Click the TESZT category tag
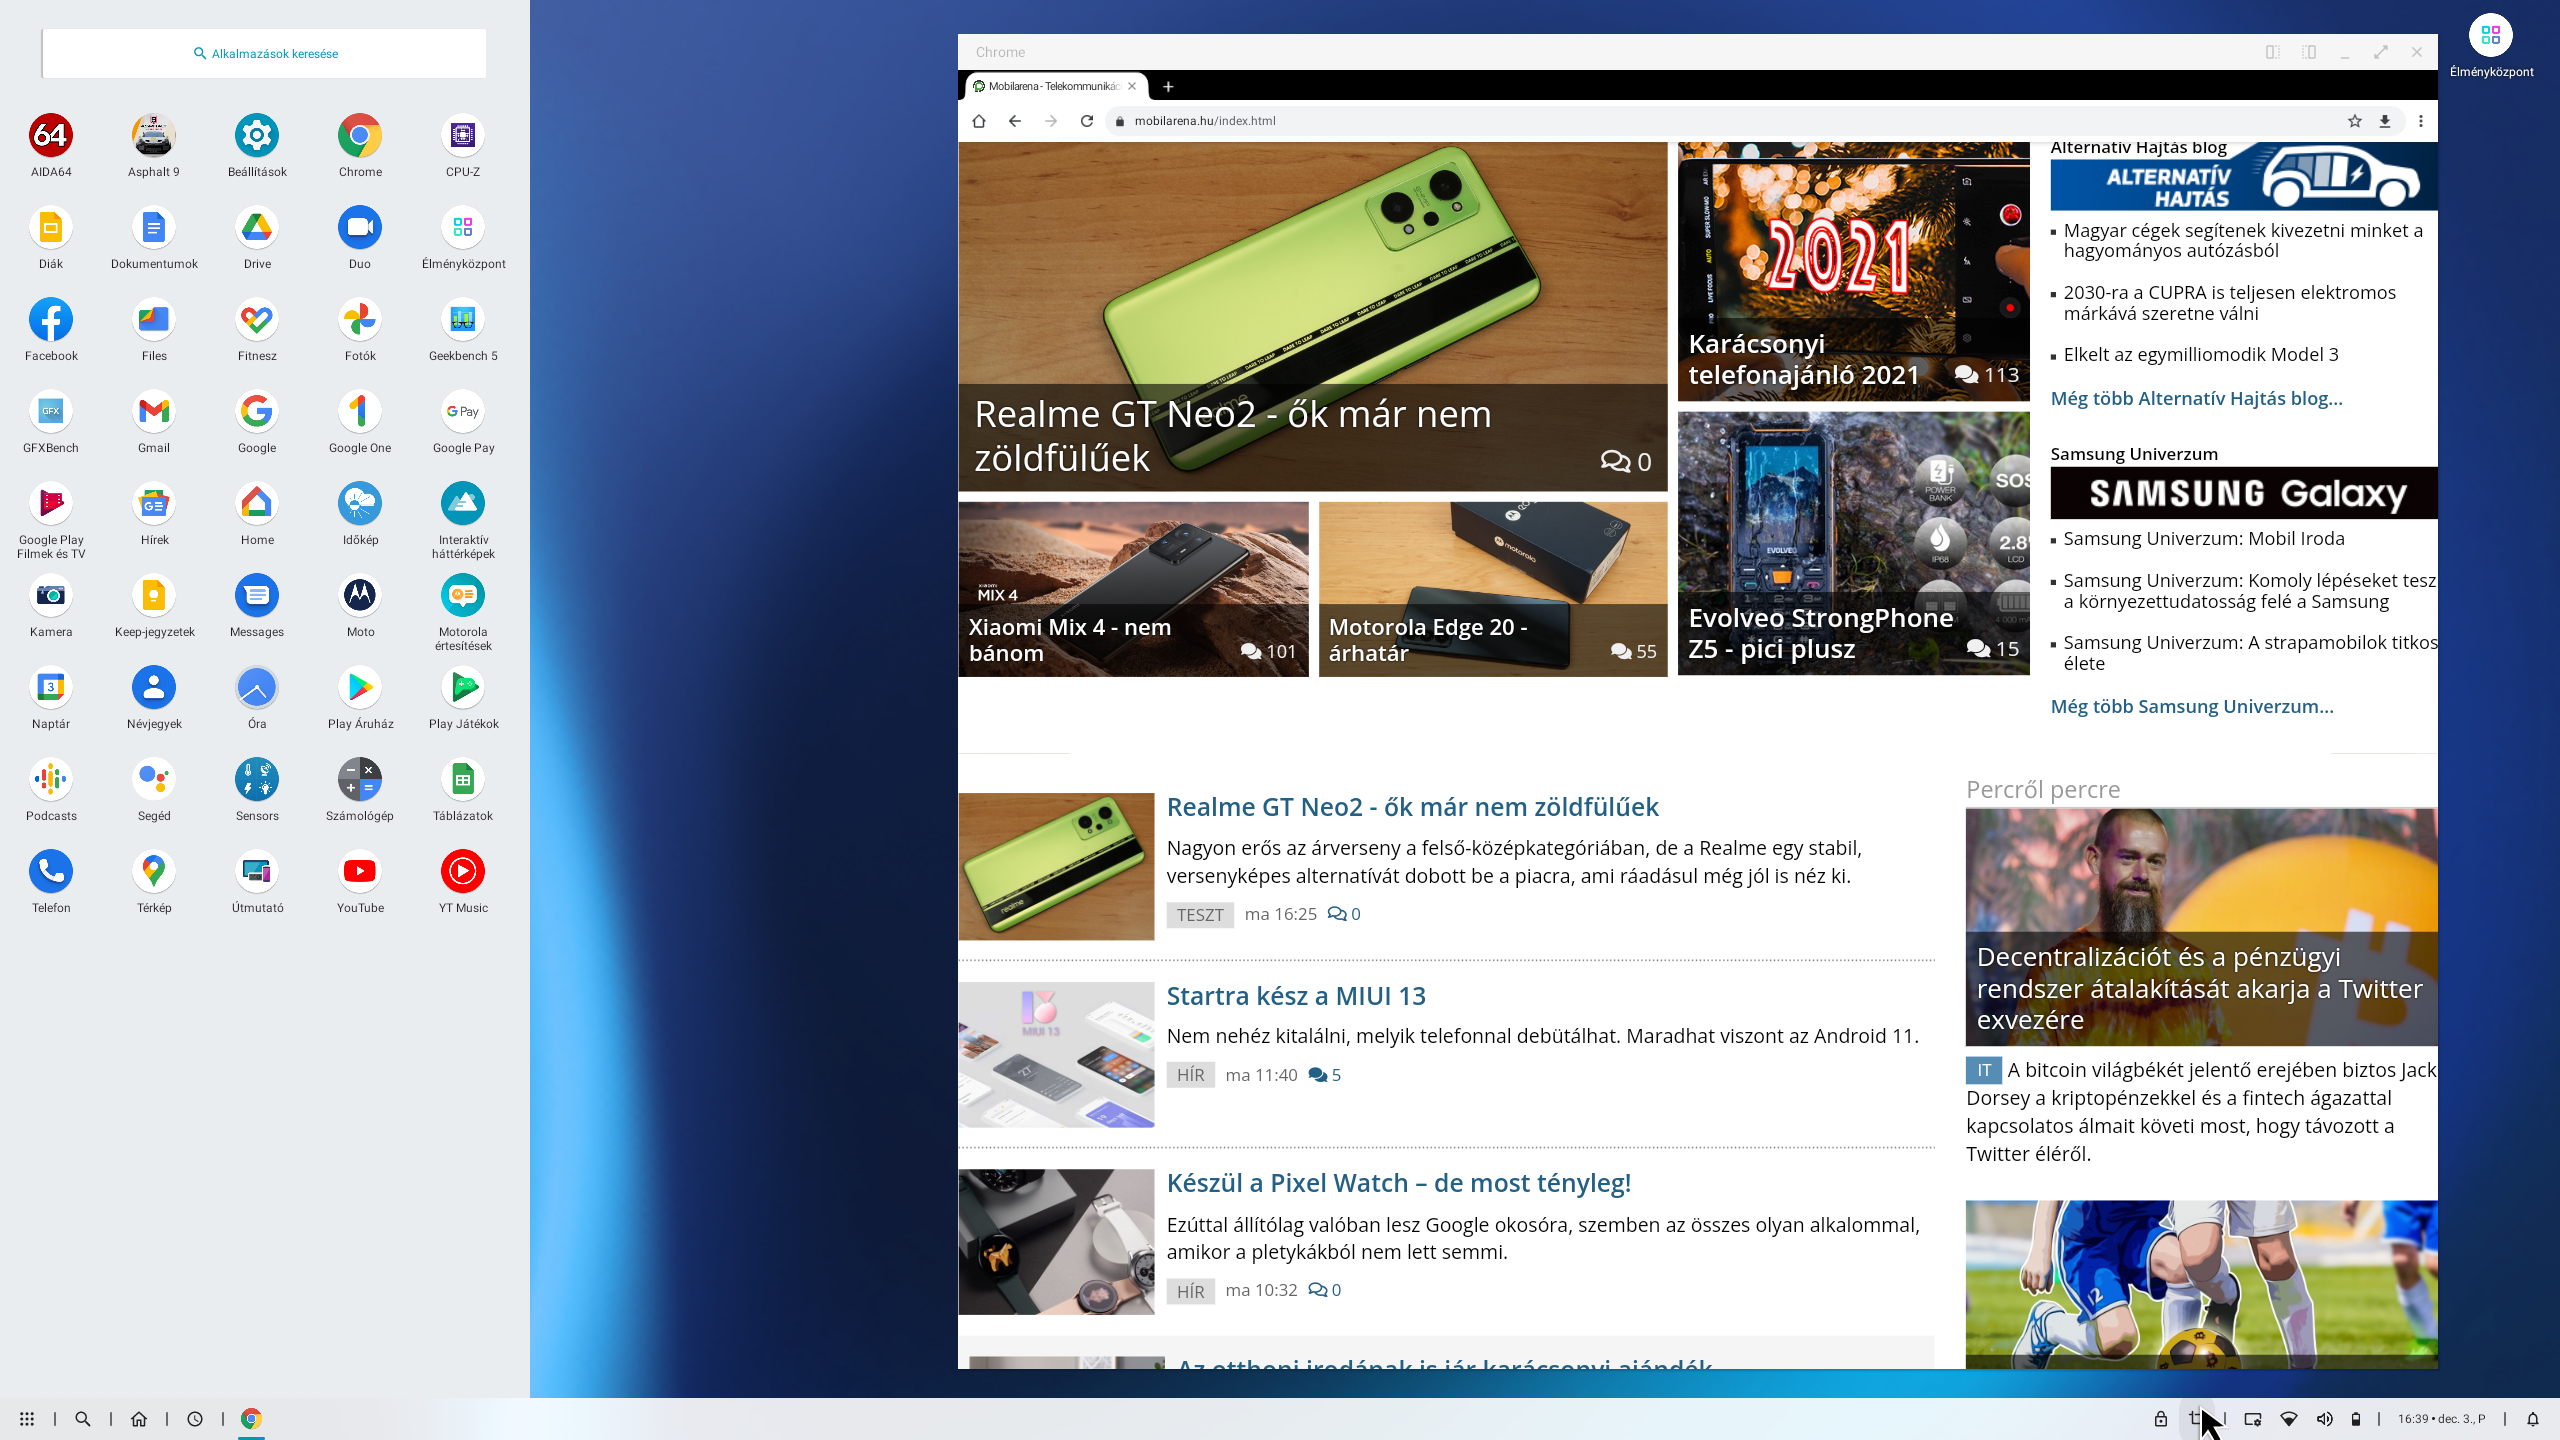 (x=1200, y=915)
